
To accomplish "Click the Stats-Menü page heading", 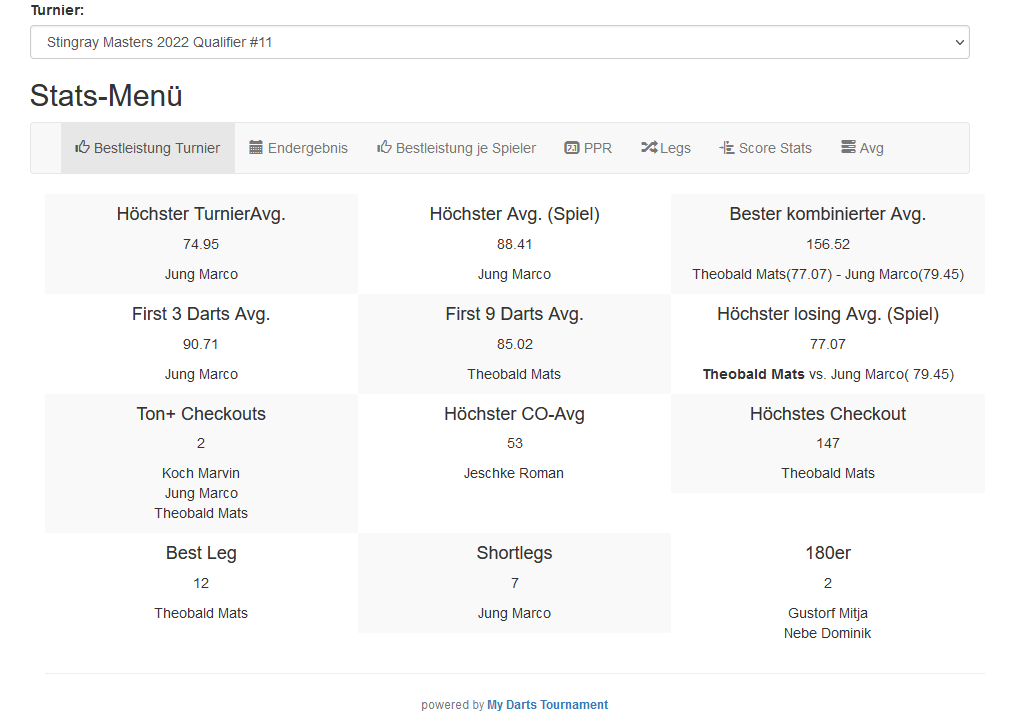I will pos(106,96).
